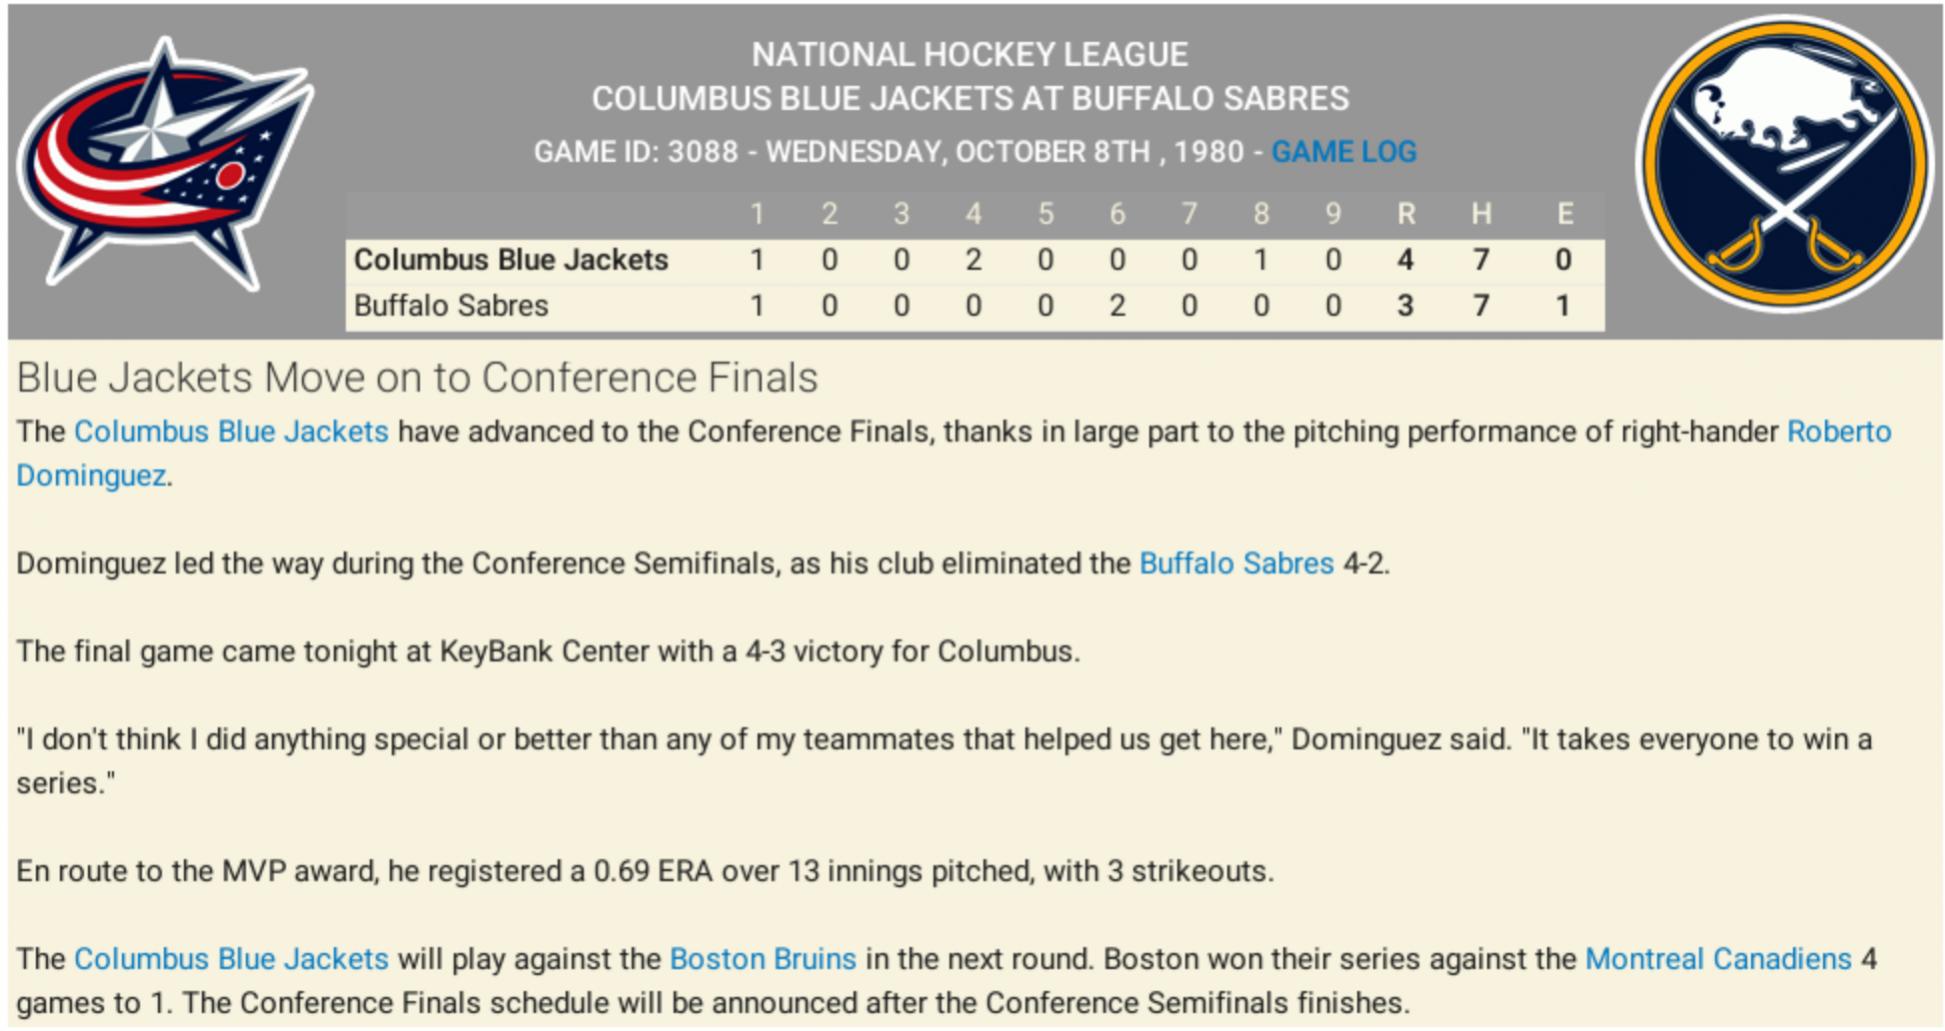Open the Buffalo Sabres link in article
Image resolution: width=1945 pixels, height=1031 pixels.
tap(1236, 564)
